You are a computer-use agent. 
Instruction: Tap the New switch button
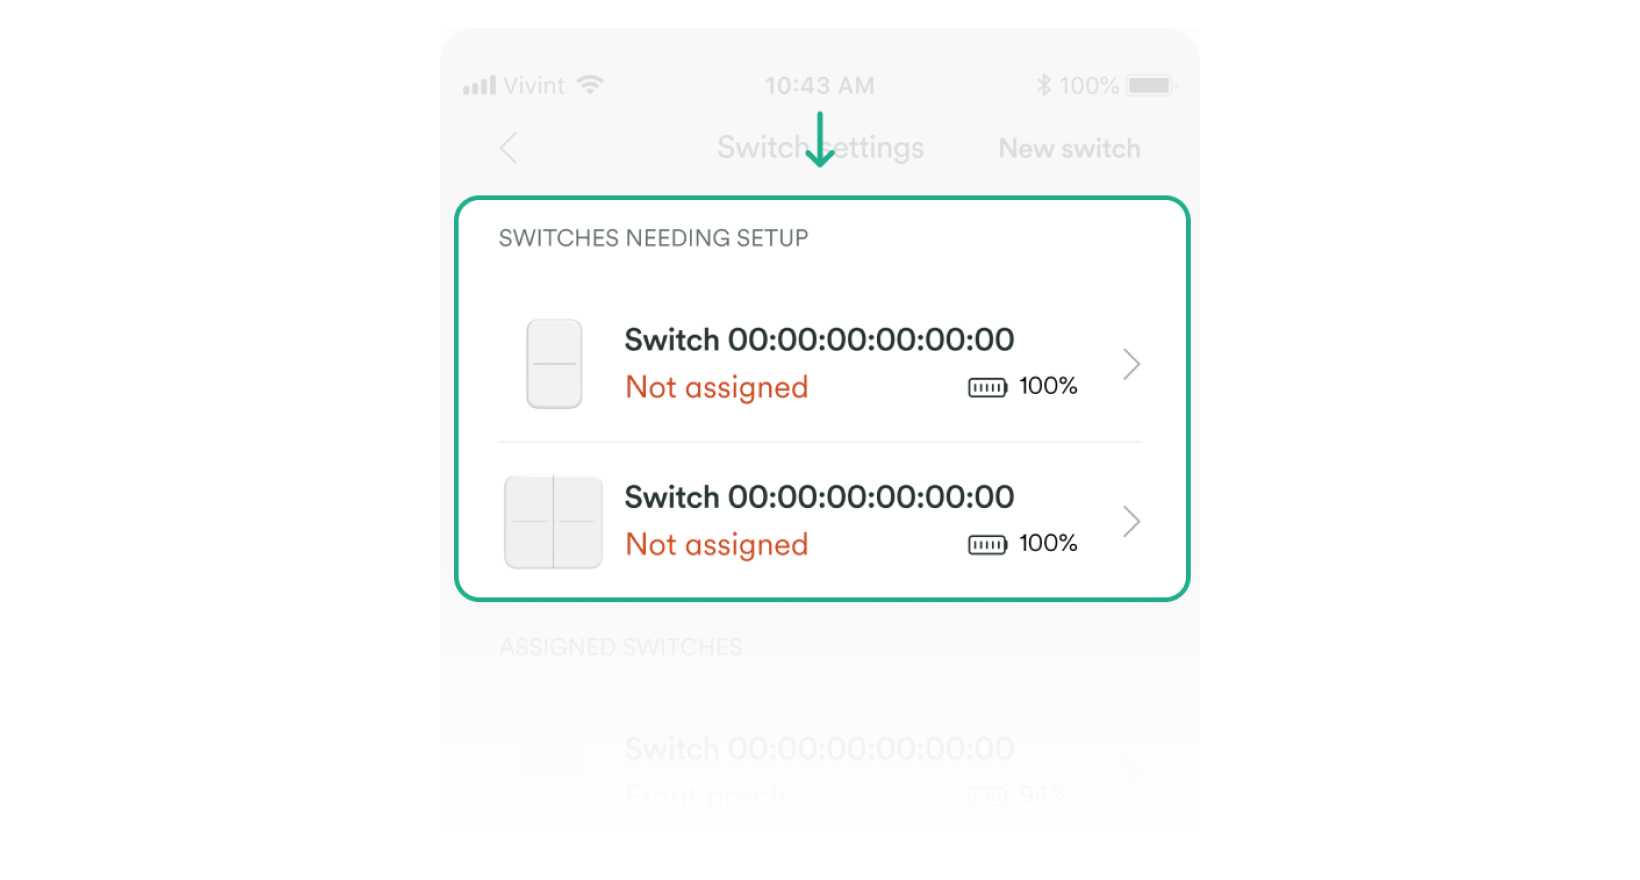[x=1069, y=148]
